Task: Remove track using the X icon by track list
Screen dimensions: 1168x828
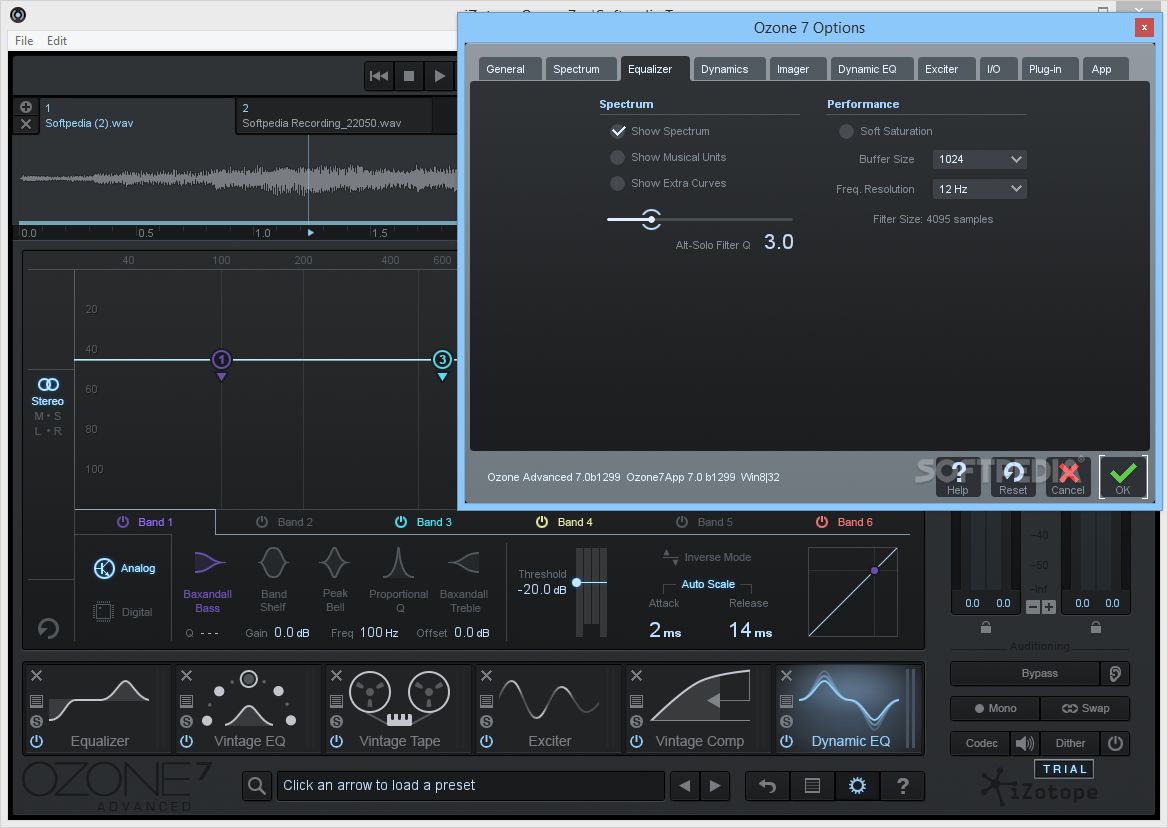Action: [x=25, y=124]
